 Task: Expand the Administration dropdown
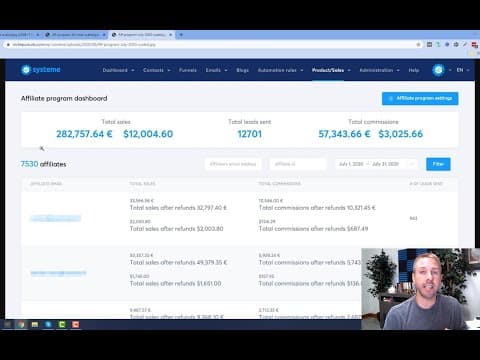pyautogui.click(x=379, y=70)
